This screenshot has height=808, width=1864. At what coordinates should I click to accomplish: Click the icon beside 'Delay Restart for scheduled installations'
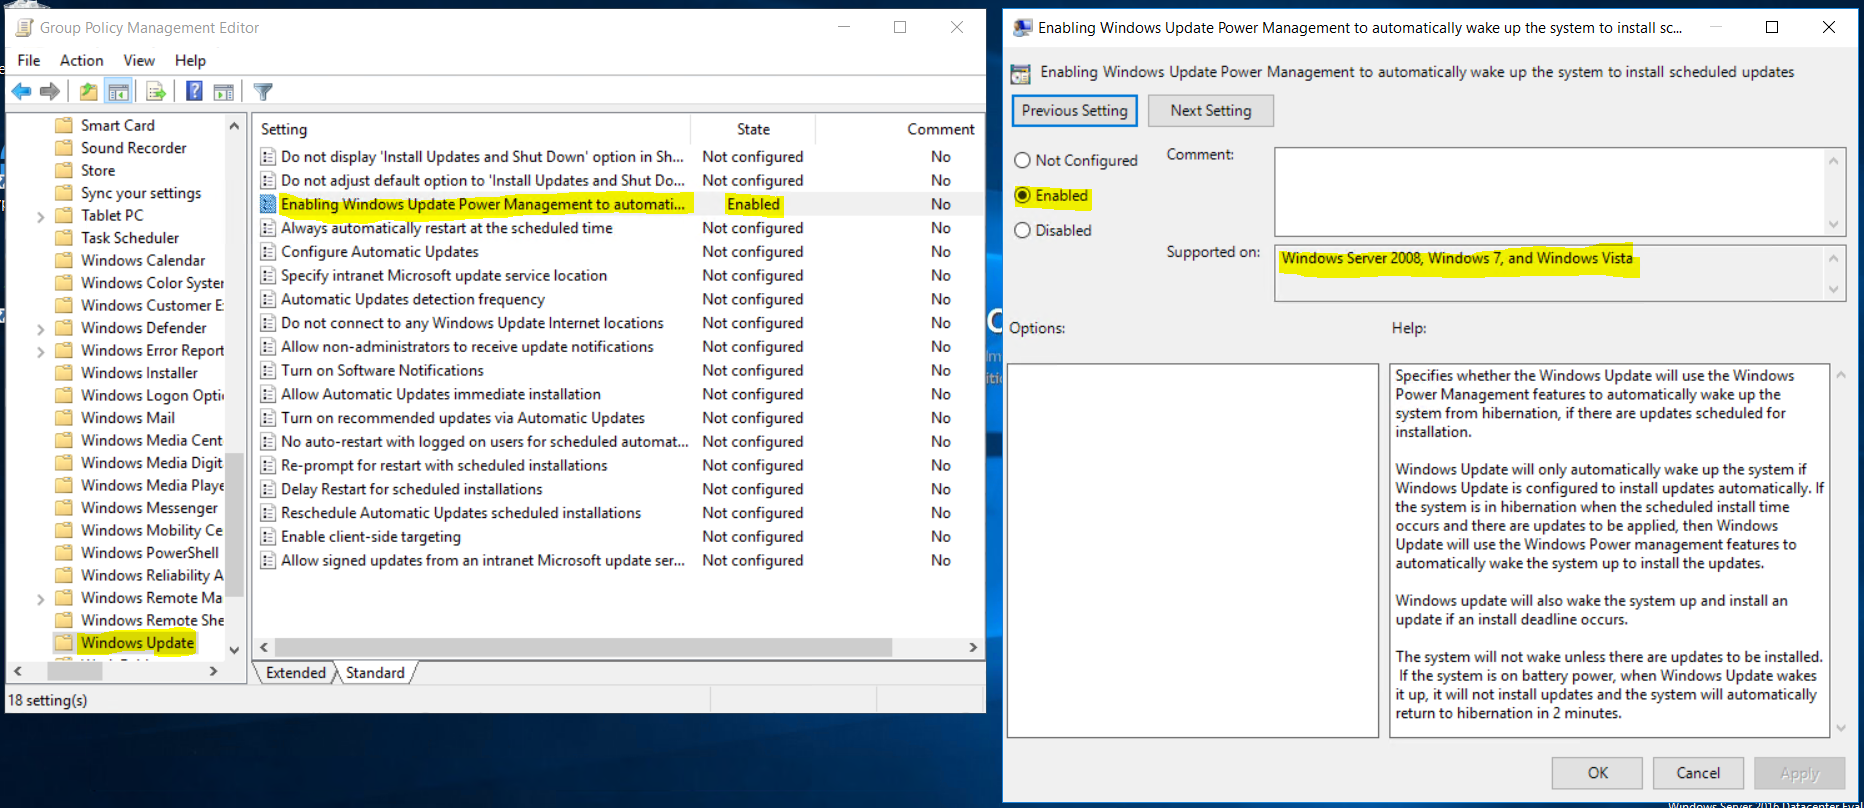pyautogui.click(x=268, y=489)
